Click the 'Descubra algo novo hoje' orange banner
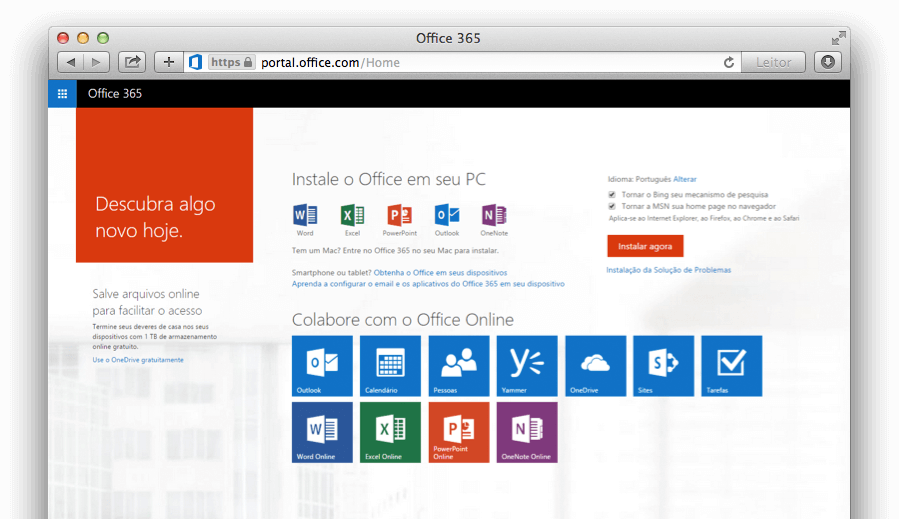 pyautogui.click(x=165, y=185)
